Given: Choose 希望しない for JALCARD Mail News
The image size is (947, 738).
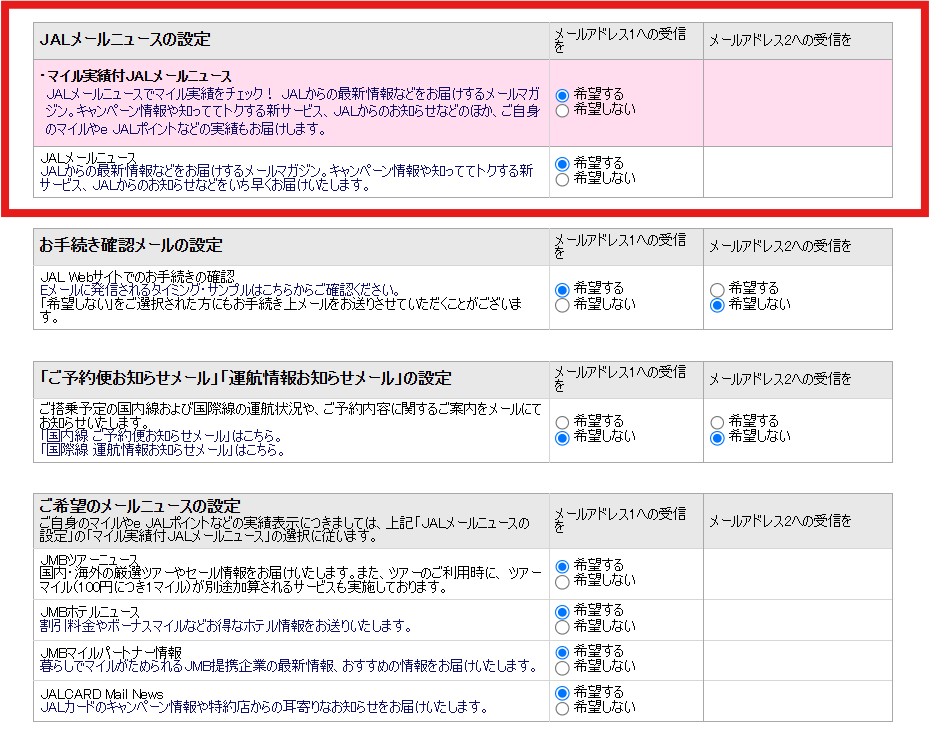Looking at the screenshot, I should [x=562, y=708].
